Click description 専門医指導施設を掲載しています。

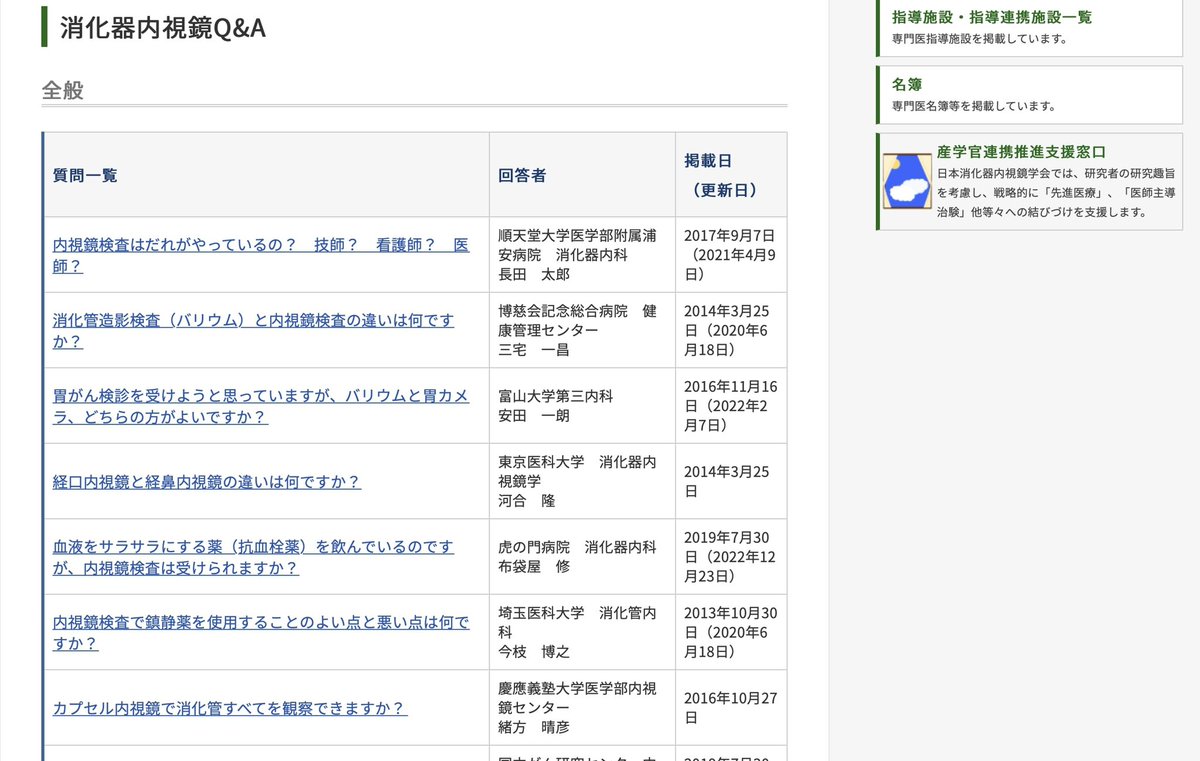[979, 39]
